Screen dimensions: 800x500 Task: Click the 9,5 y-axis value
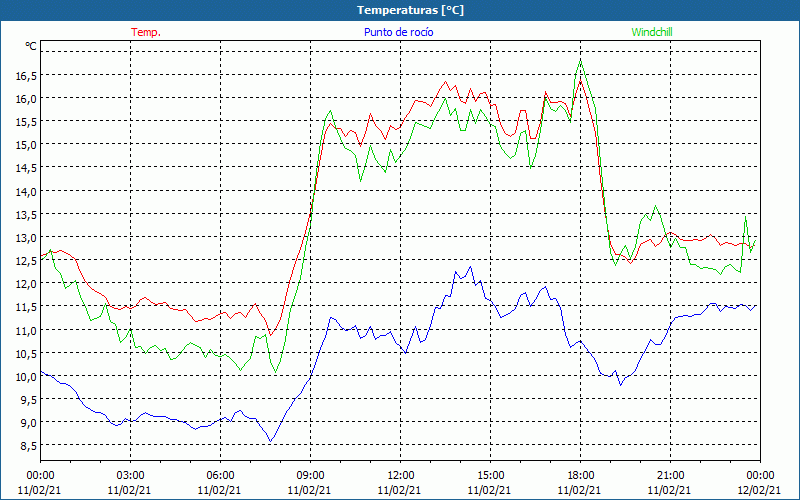pyautogui.click(x=29, y=400)
